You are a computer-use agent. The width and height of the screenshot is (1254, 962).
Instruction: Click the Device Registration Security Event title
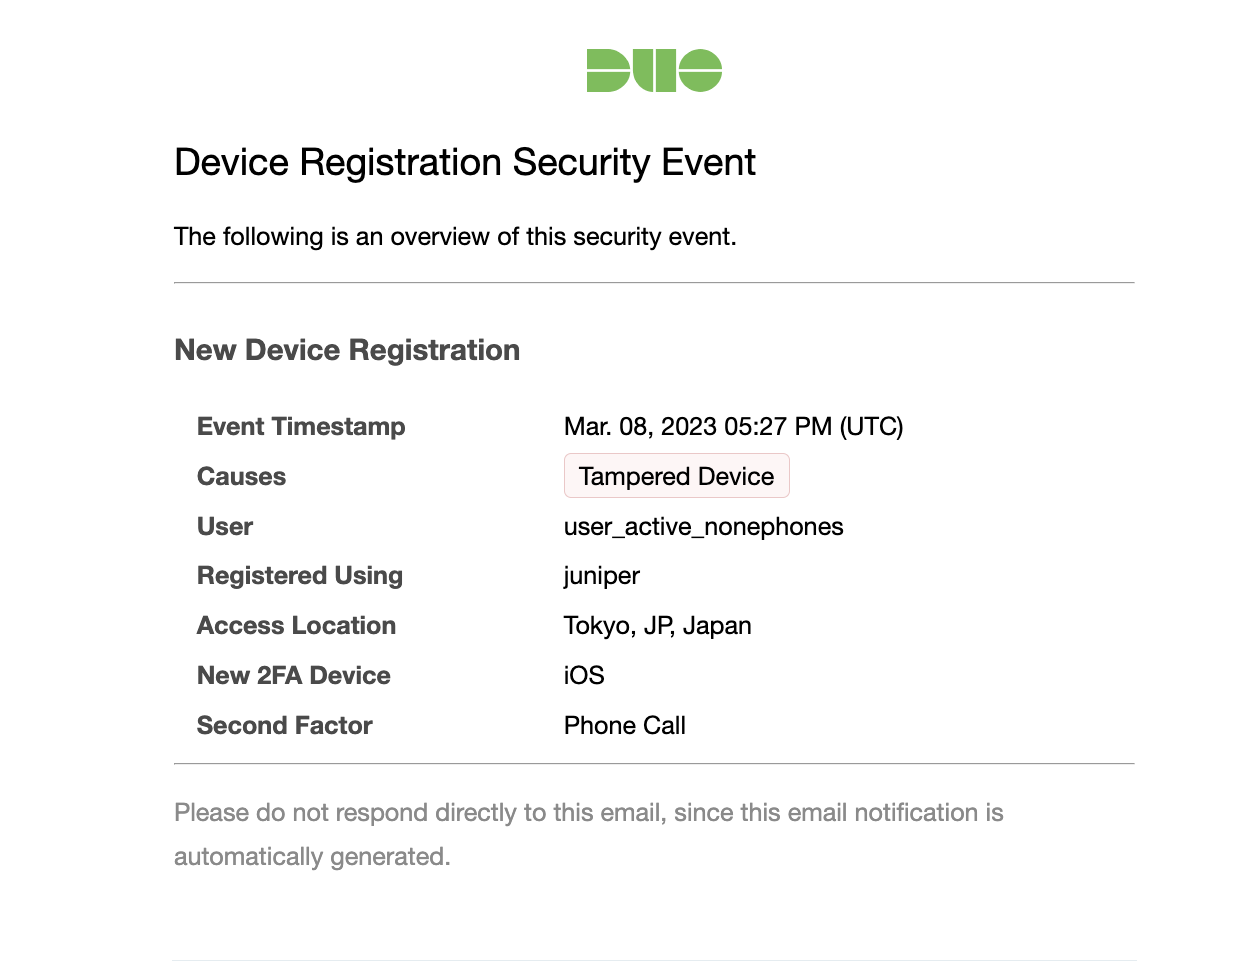[465, 163]
